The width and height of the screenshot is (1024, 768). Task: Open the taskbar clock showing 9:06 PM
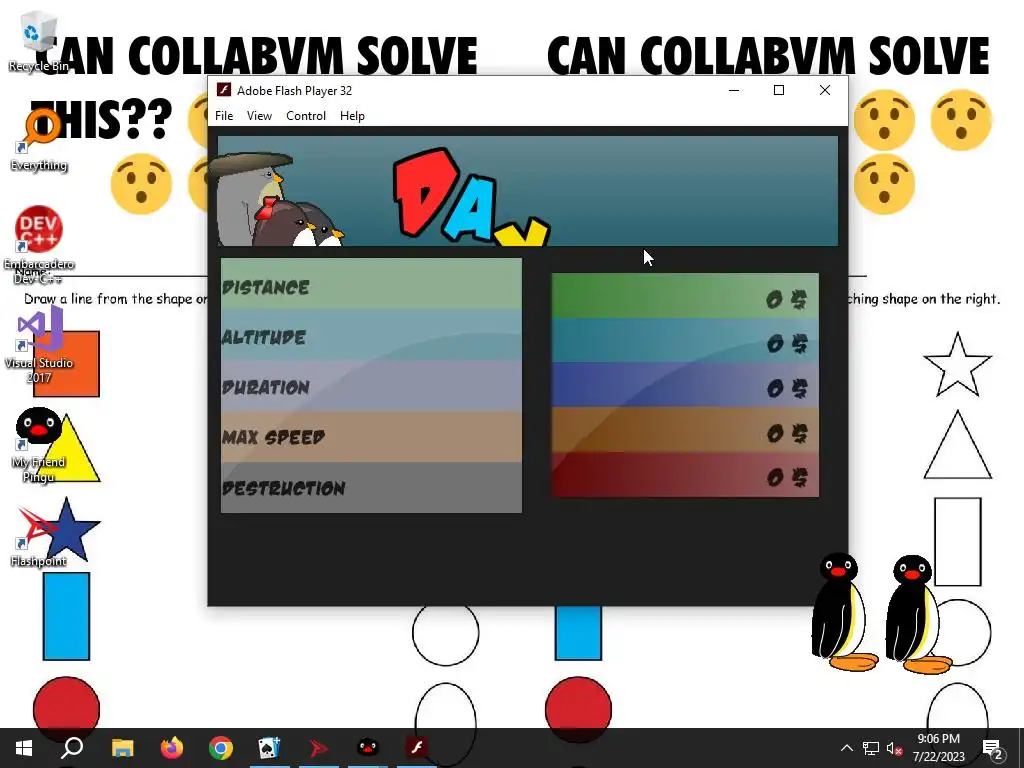point(938,748)
